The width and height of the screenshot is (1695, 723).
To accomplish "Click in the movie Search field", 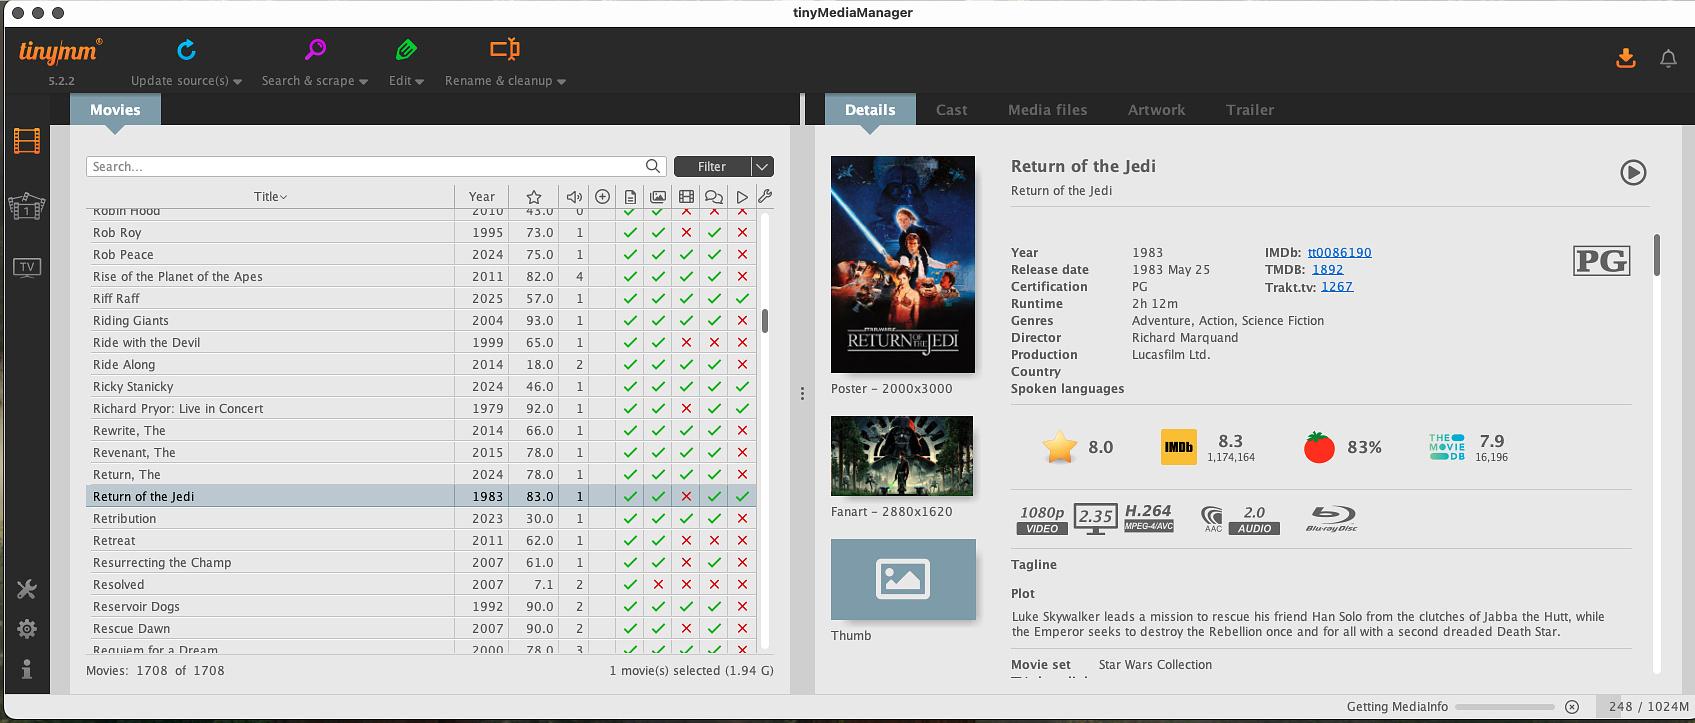I will 365,167.
